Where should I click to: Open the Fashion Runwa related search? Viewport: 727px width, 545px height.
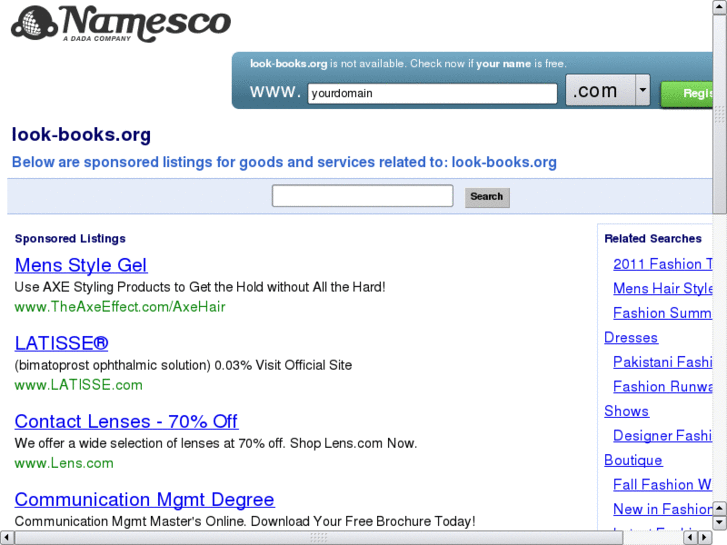coord(663,386)
